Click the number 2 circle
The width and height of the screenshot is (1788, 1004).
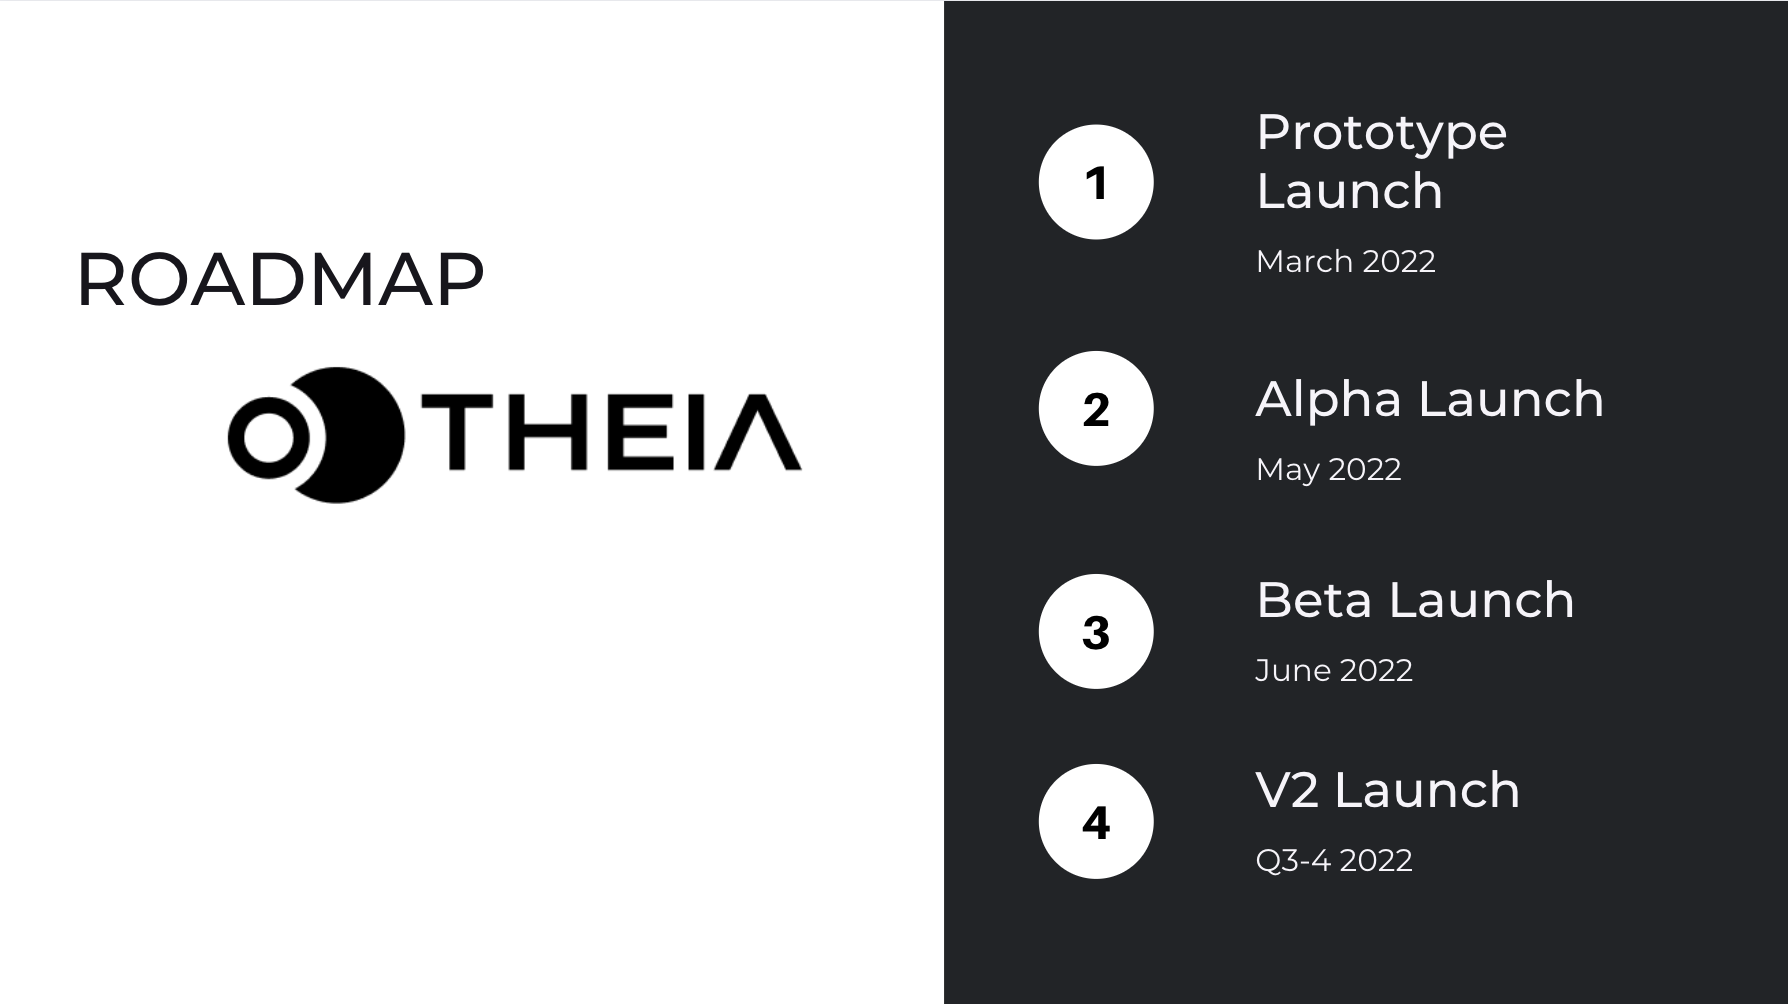click(x=1096, y=408)
